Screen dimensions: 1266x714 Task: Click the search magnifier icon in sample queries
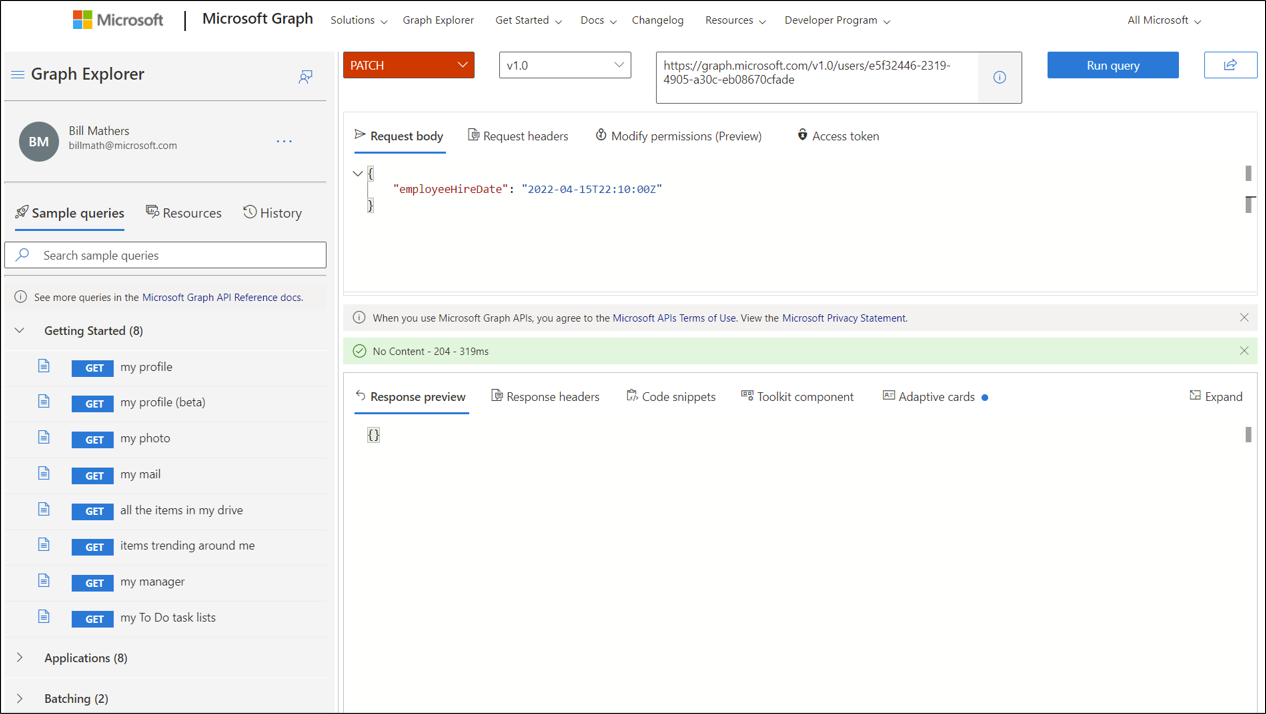point(23,255)
